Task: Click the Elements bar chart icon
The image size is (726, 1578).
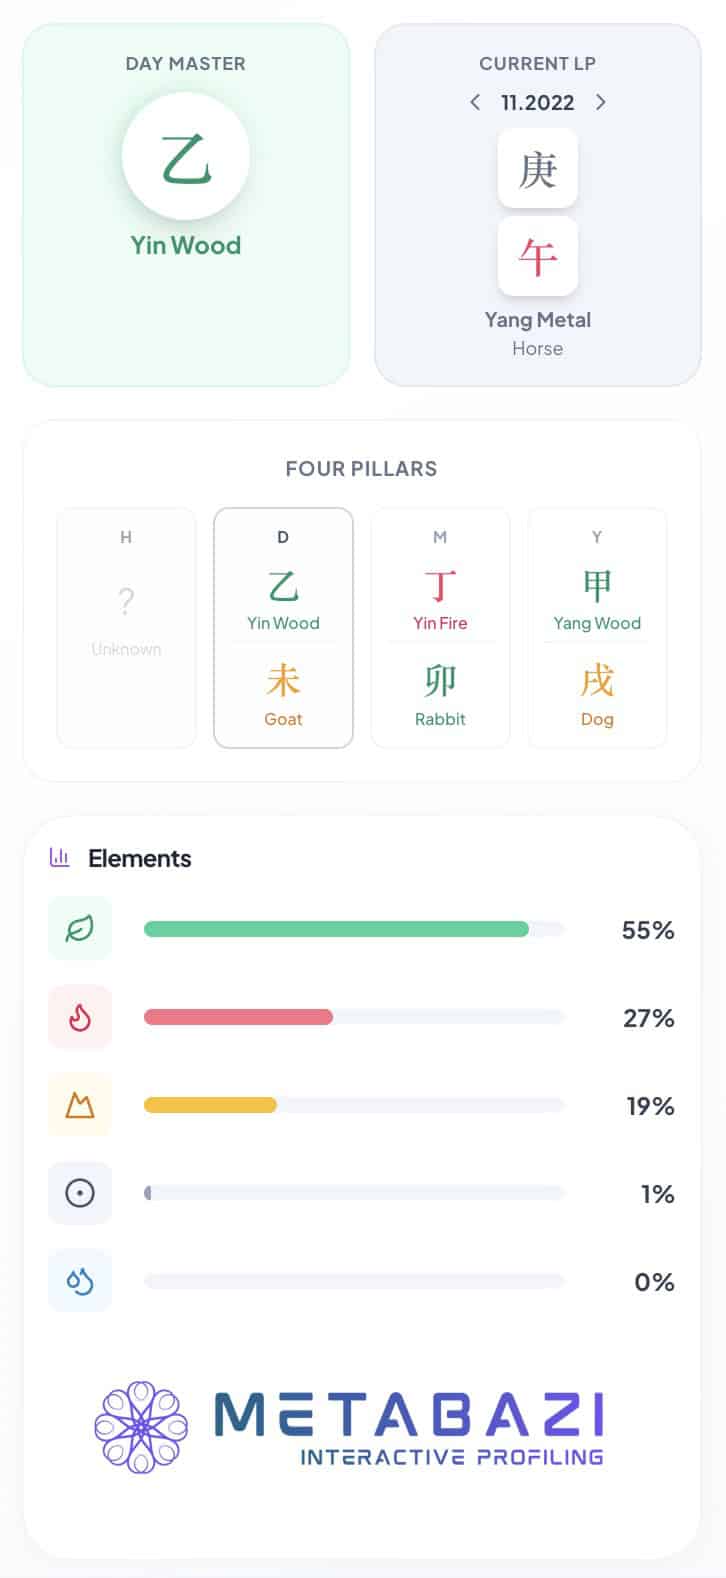Action: click(60, 858)
